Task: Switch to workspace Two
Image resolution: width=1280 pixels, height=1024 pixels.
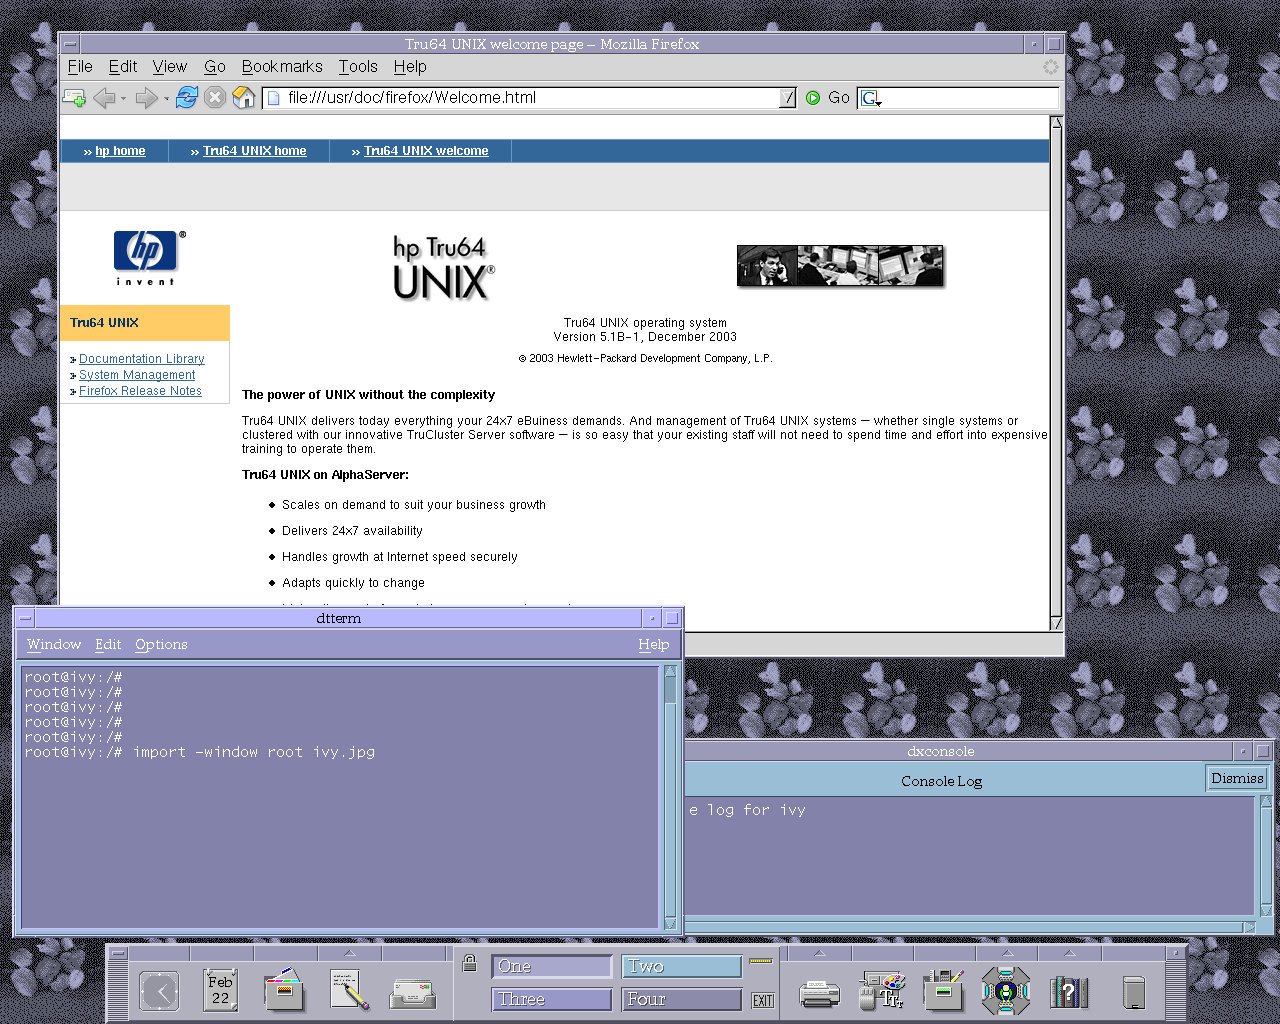Action: [682, 966]
